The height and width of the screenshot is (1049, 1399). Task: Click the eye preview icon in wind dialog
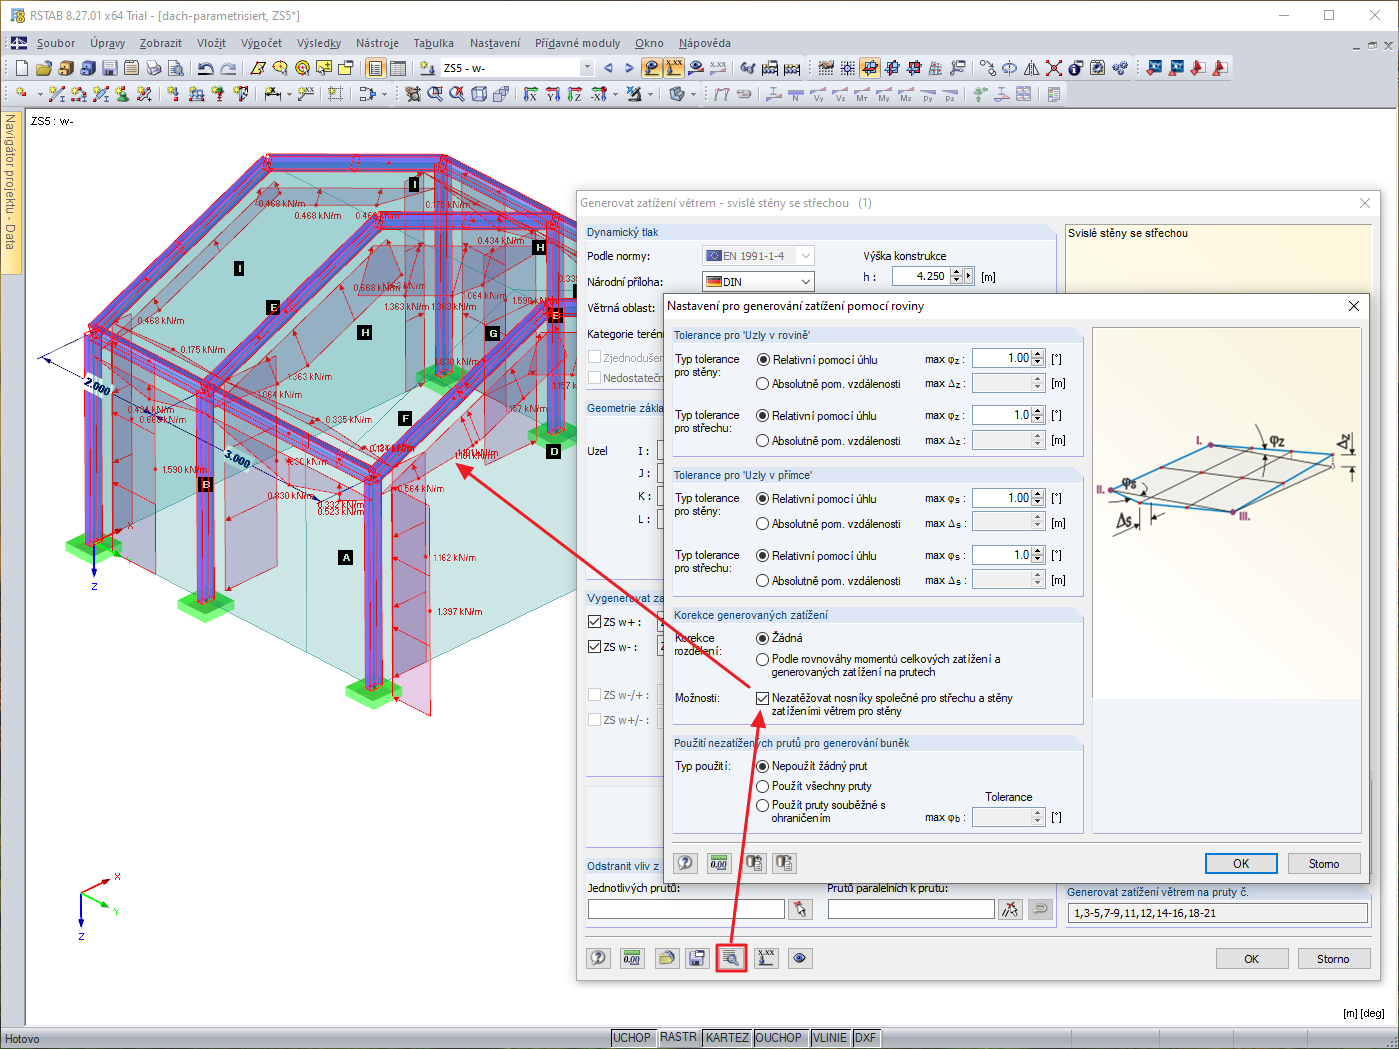click(800, 958)
